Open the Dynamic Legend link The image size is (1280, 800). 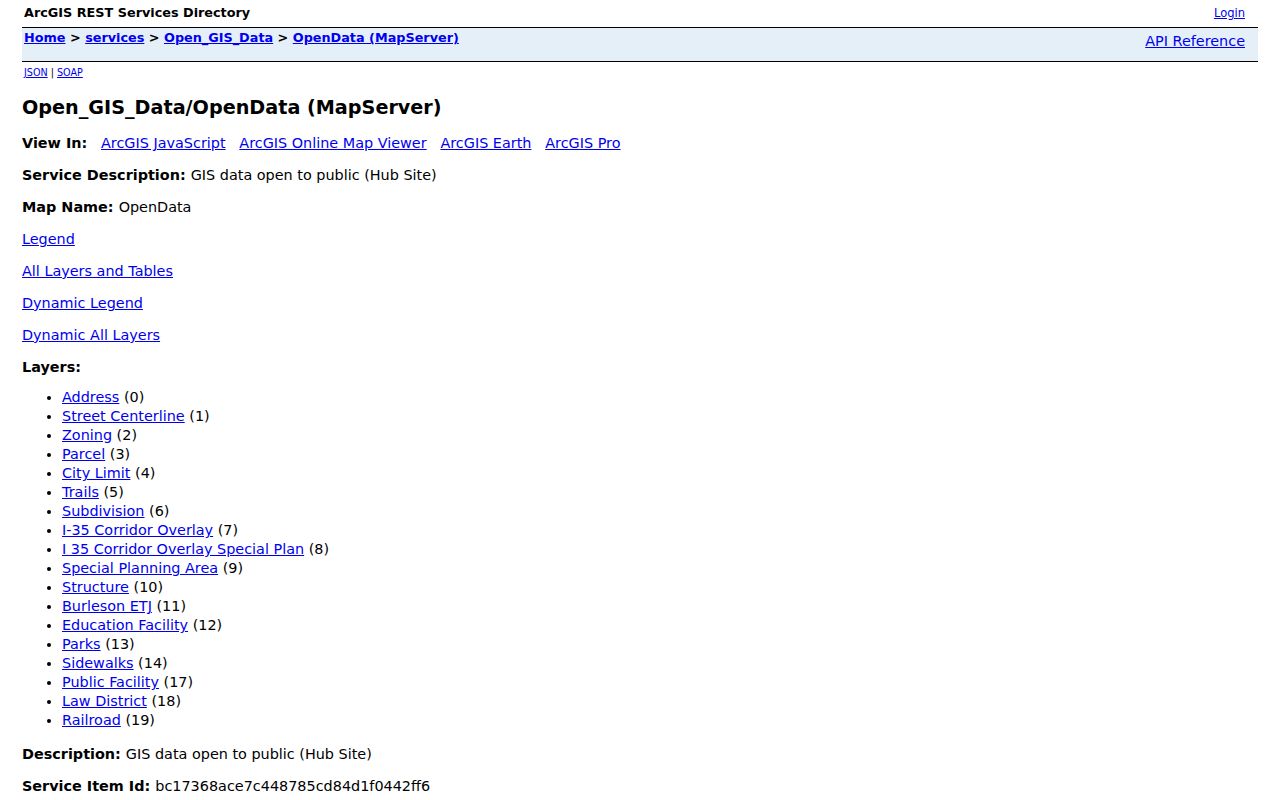pos(82,303)
